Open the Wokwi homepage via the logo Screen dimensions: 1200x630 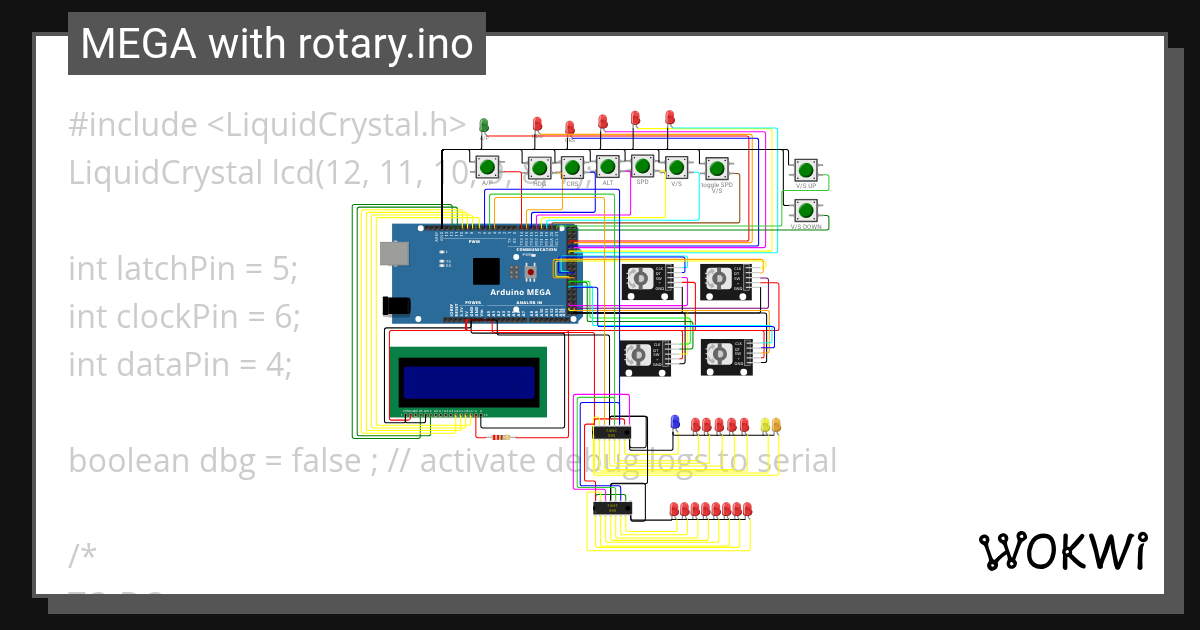[x=1065, y=549]
